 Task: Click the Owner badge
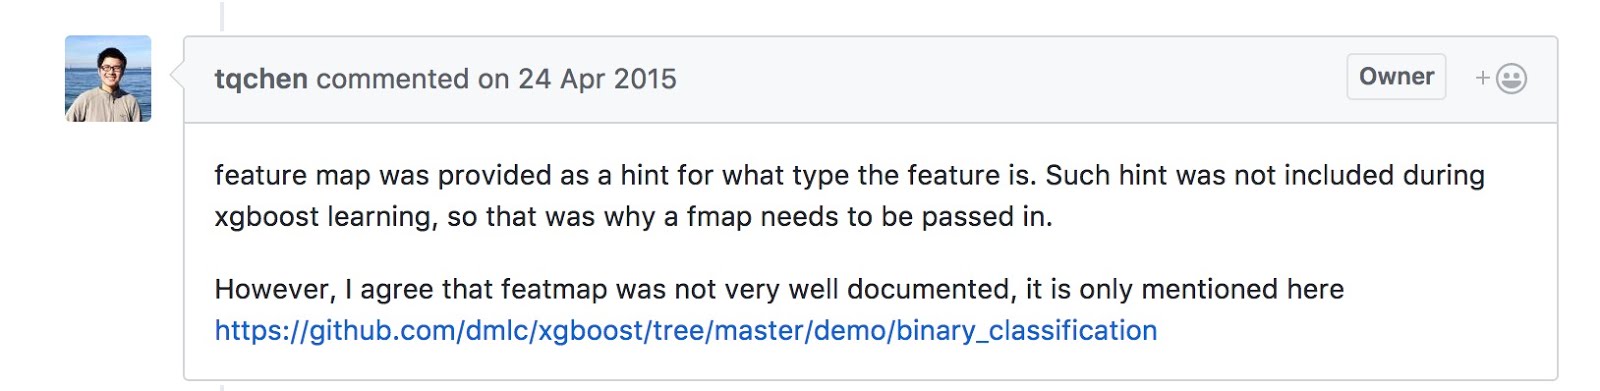[1396, 77]
